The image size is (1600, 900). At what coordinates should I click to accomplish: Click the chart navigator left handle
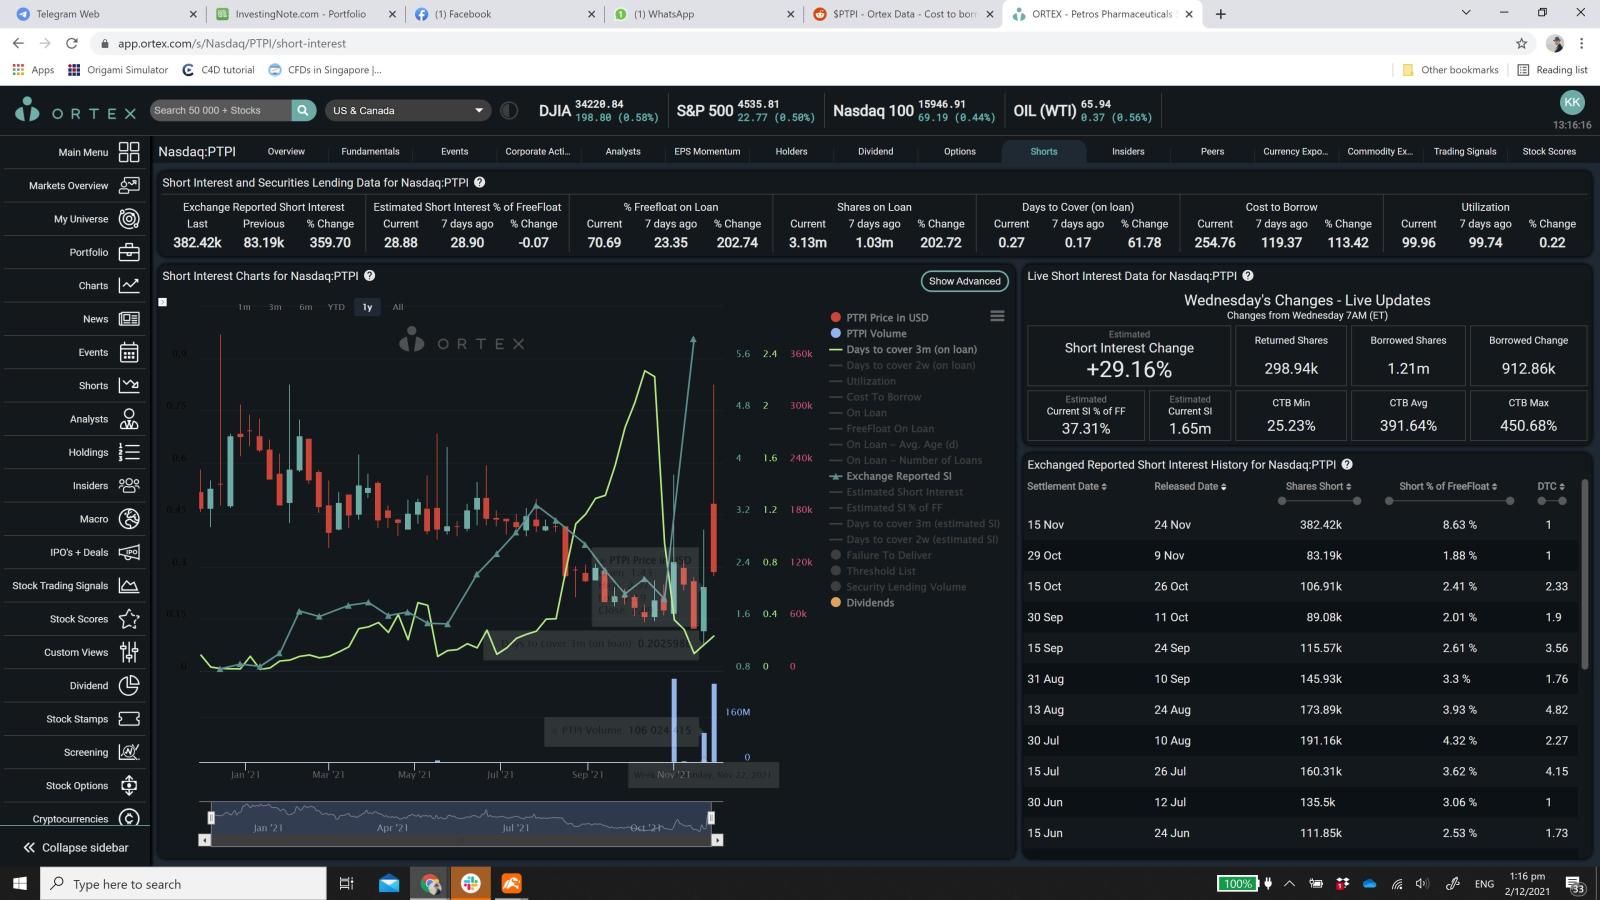click(211, 818)
